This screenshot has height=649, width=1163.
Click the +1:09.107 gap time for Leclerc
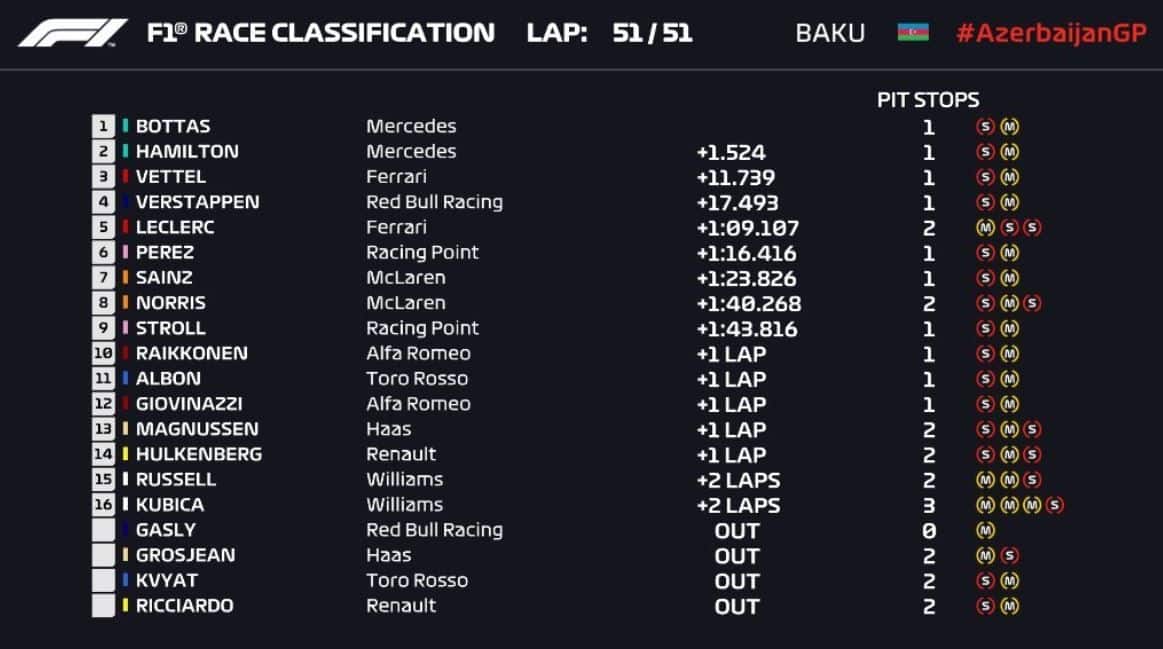(748, 228)
